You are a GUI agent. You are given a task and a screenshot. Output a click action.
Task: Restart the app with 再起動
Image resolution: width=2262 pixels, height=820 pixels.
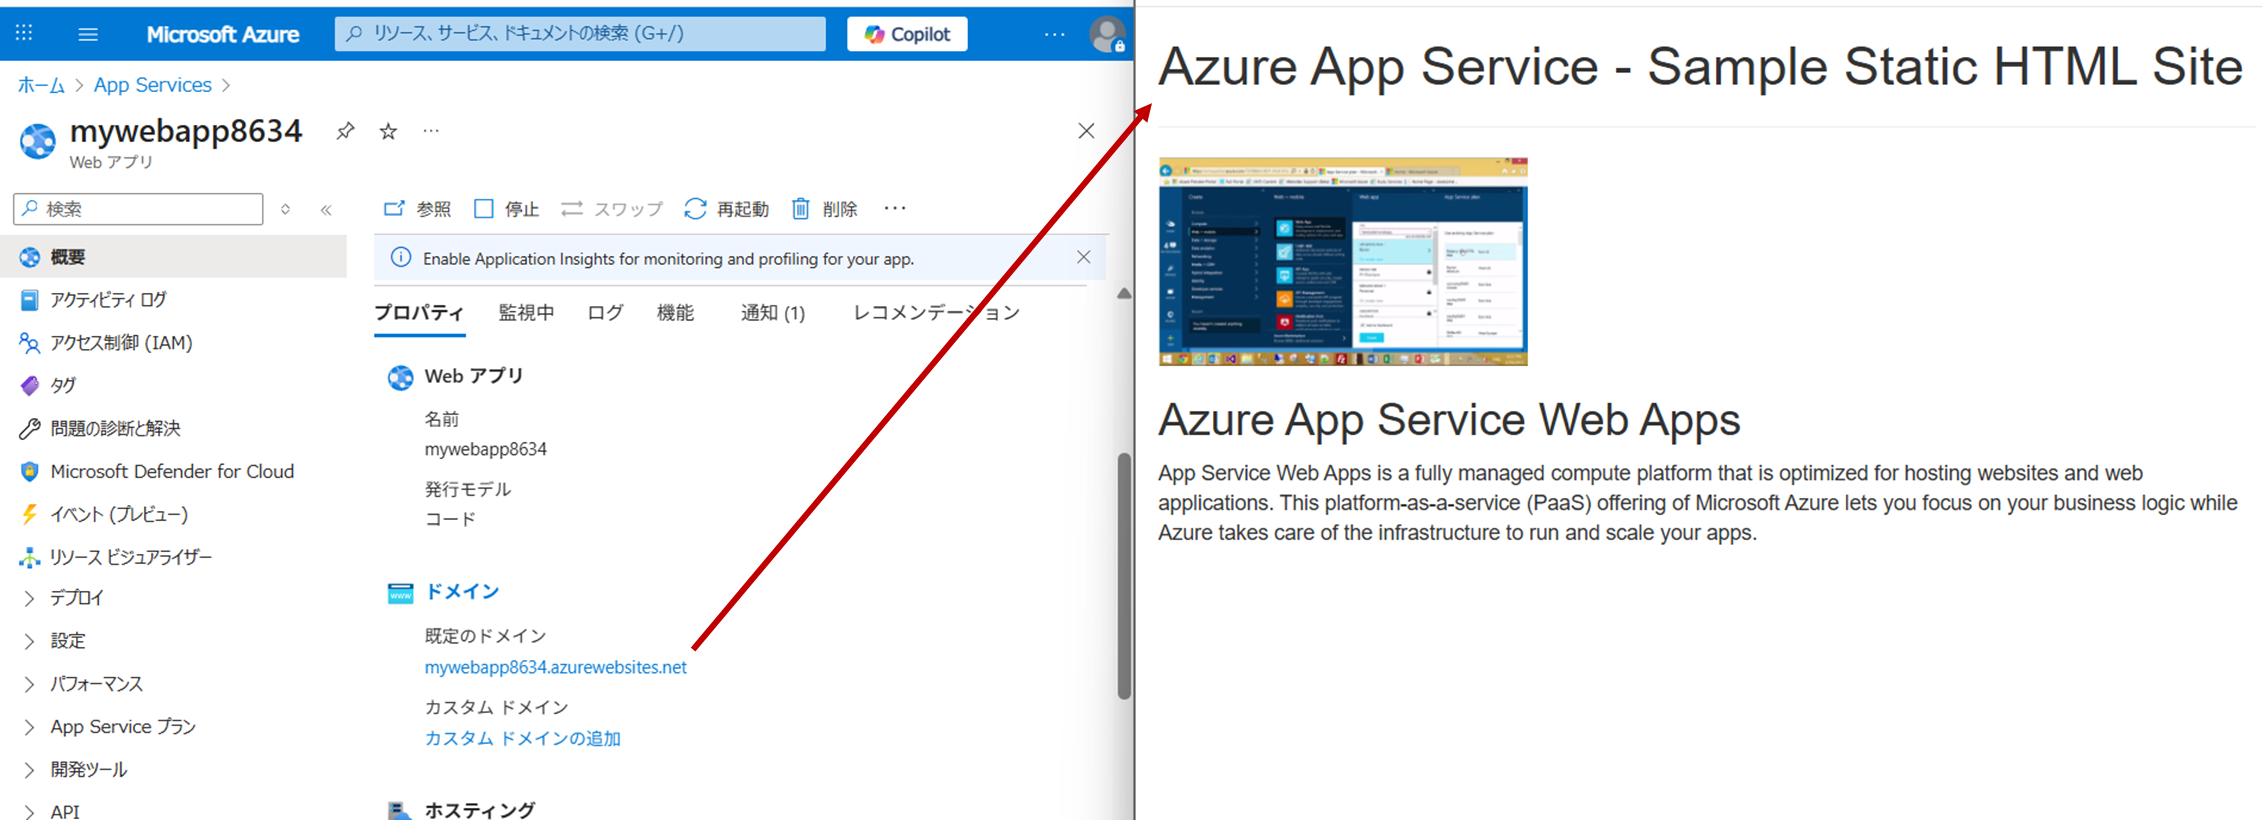click(726, 209)
